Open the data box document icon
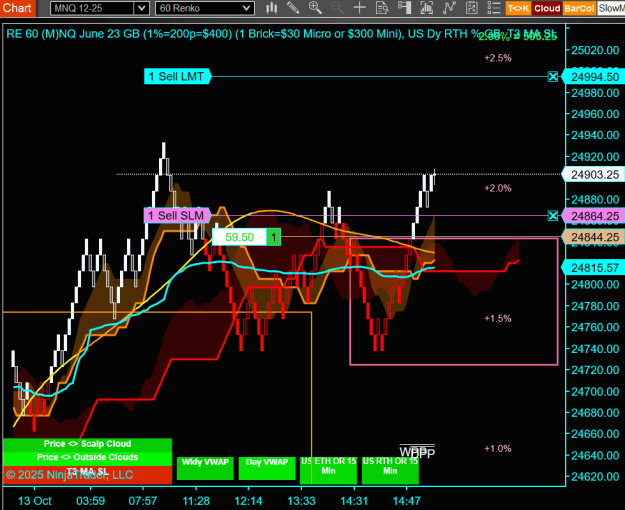 pyautogui.click(x=382, y=8)
